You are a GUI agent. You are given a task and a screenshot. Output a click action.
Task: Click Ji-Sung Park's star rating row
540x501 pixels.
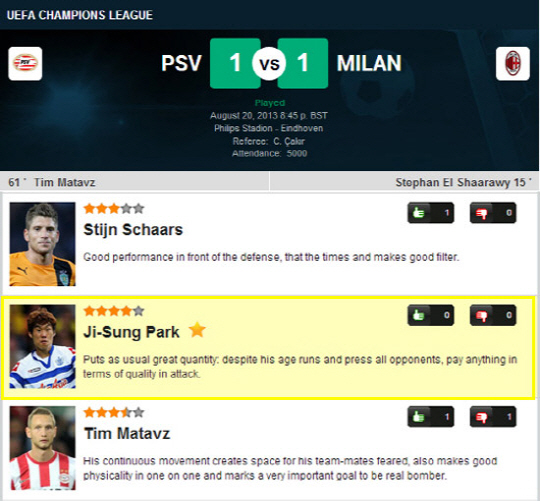[114, 311]
